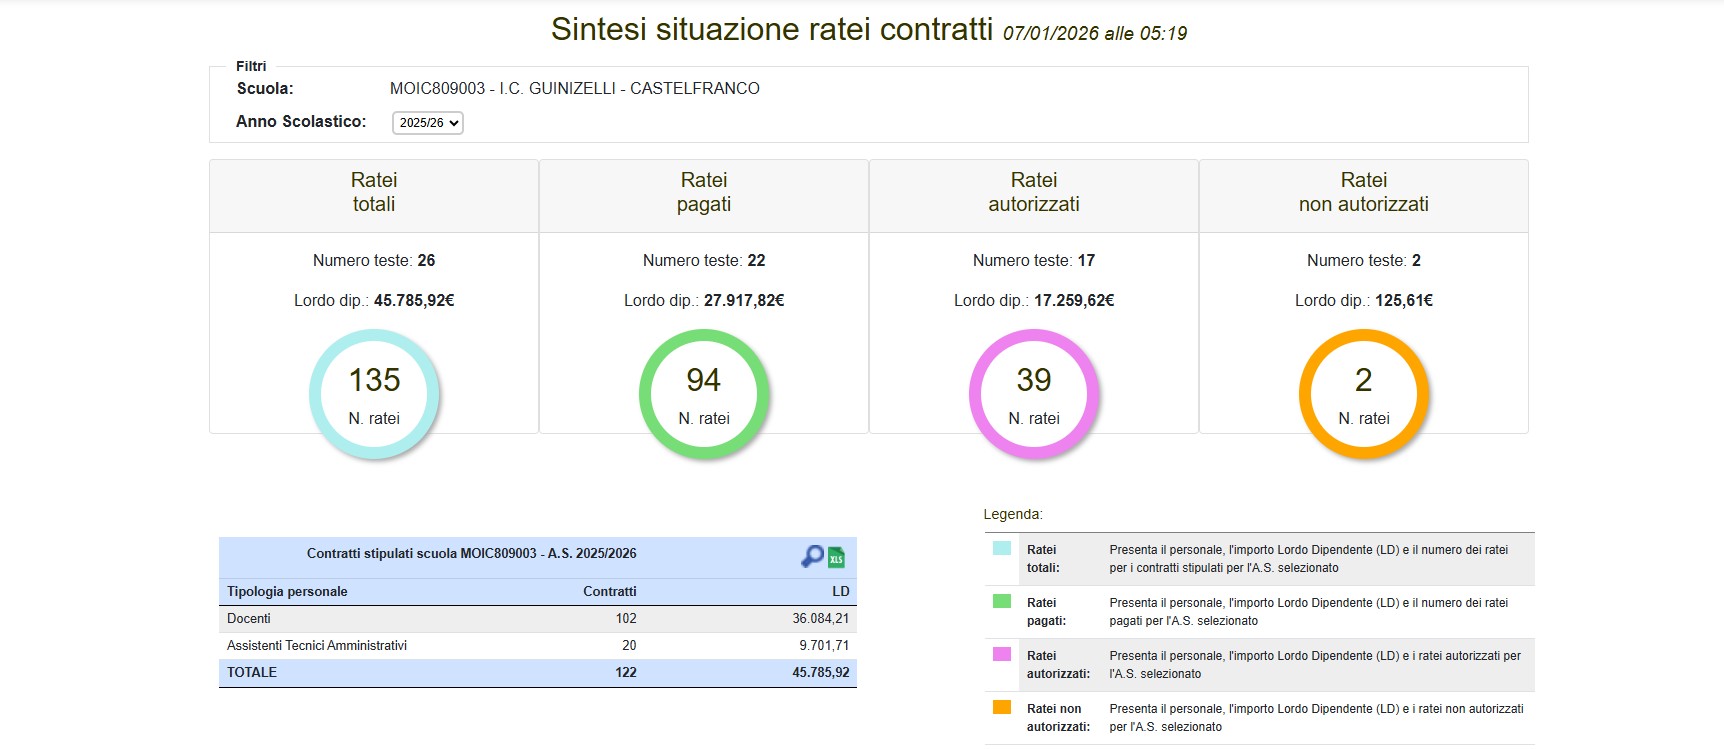Select the Ratei totali card header

[x=374, y=192]
